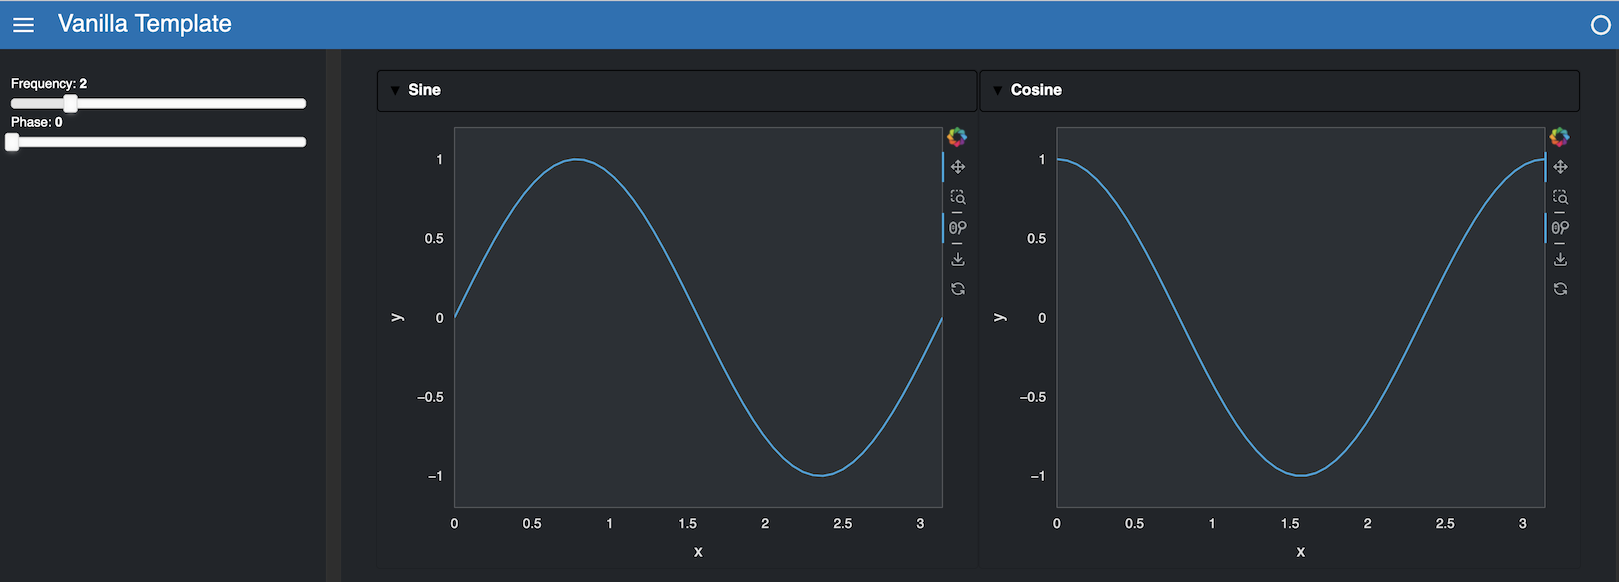Click the sine curve peak in Sine plot
The height and width of the screenshot is (582, 1619).
click(577, 159)
